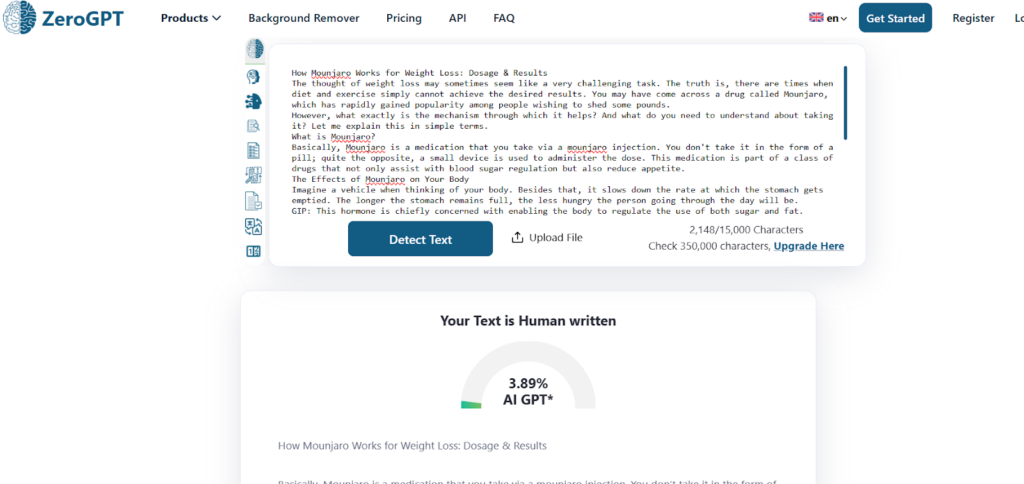Screen dimensions: 1024x484
Task: Expand the Products dropdown menu
Action: point(191,18)
